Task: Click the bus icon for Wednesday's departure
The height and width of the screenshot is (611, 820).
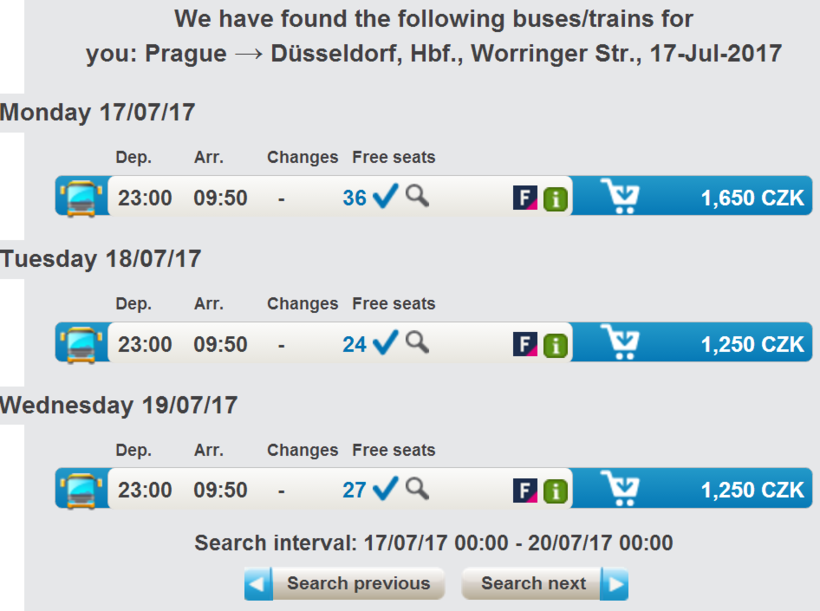Action: (x=81, y=489)
